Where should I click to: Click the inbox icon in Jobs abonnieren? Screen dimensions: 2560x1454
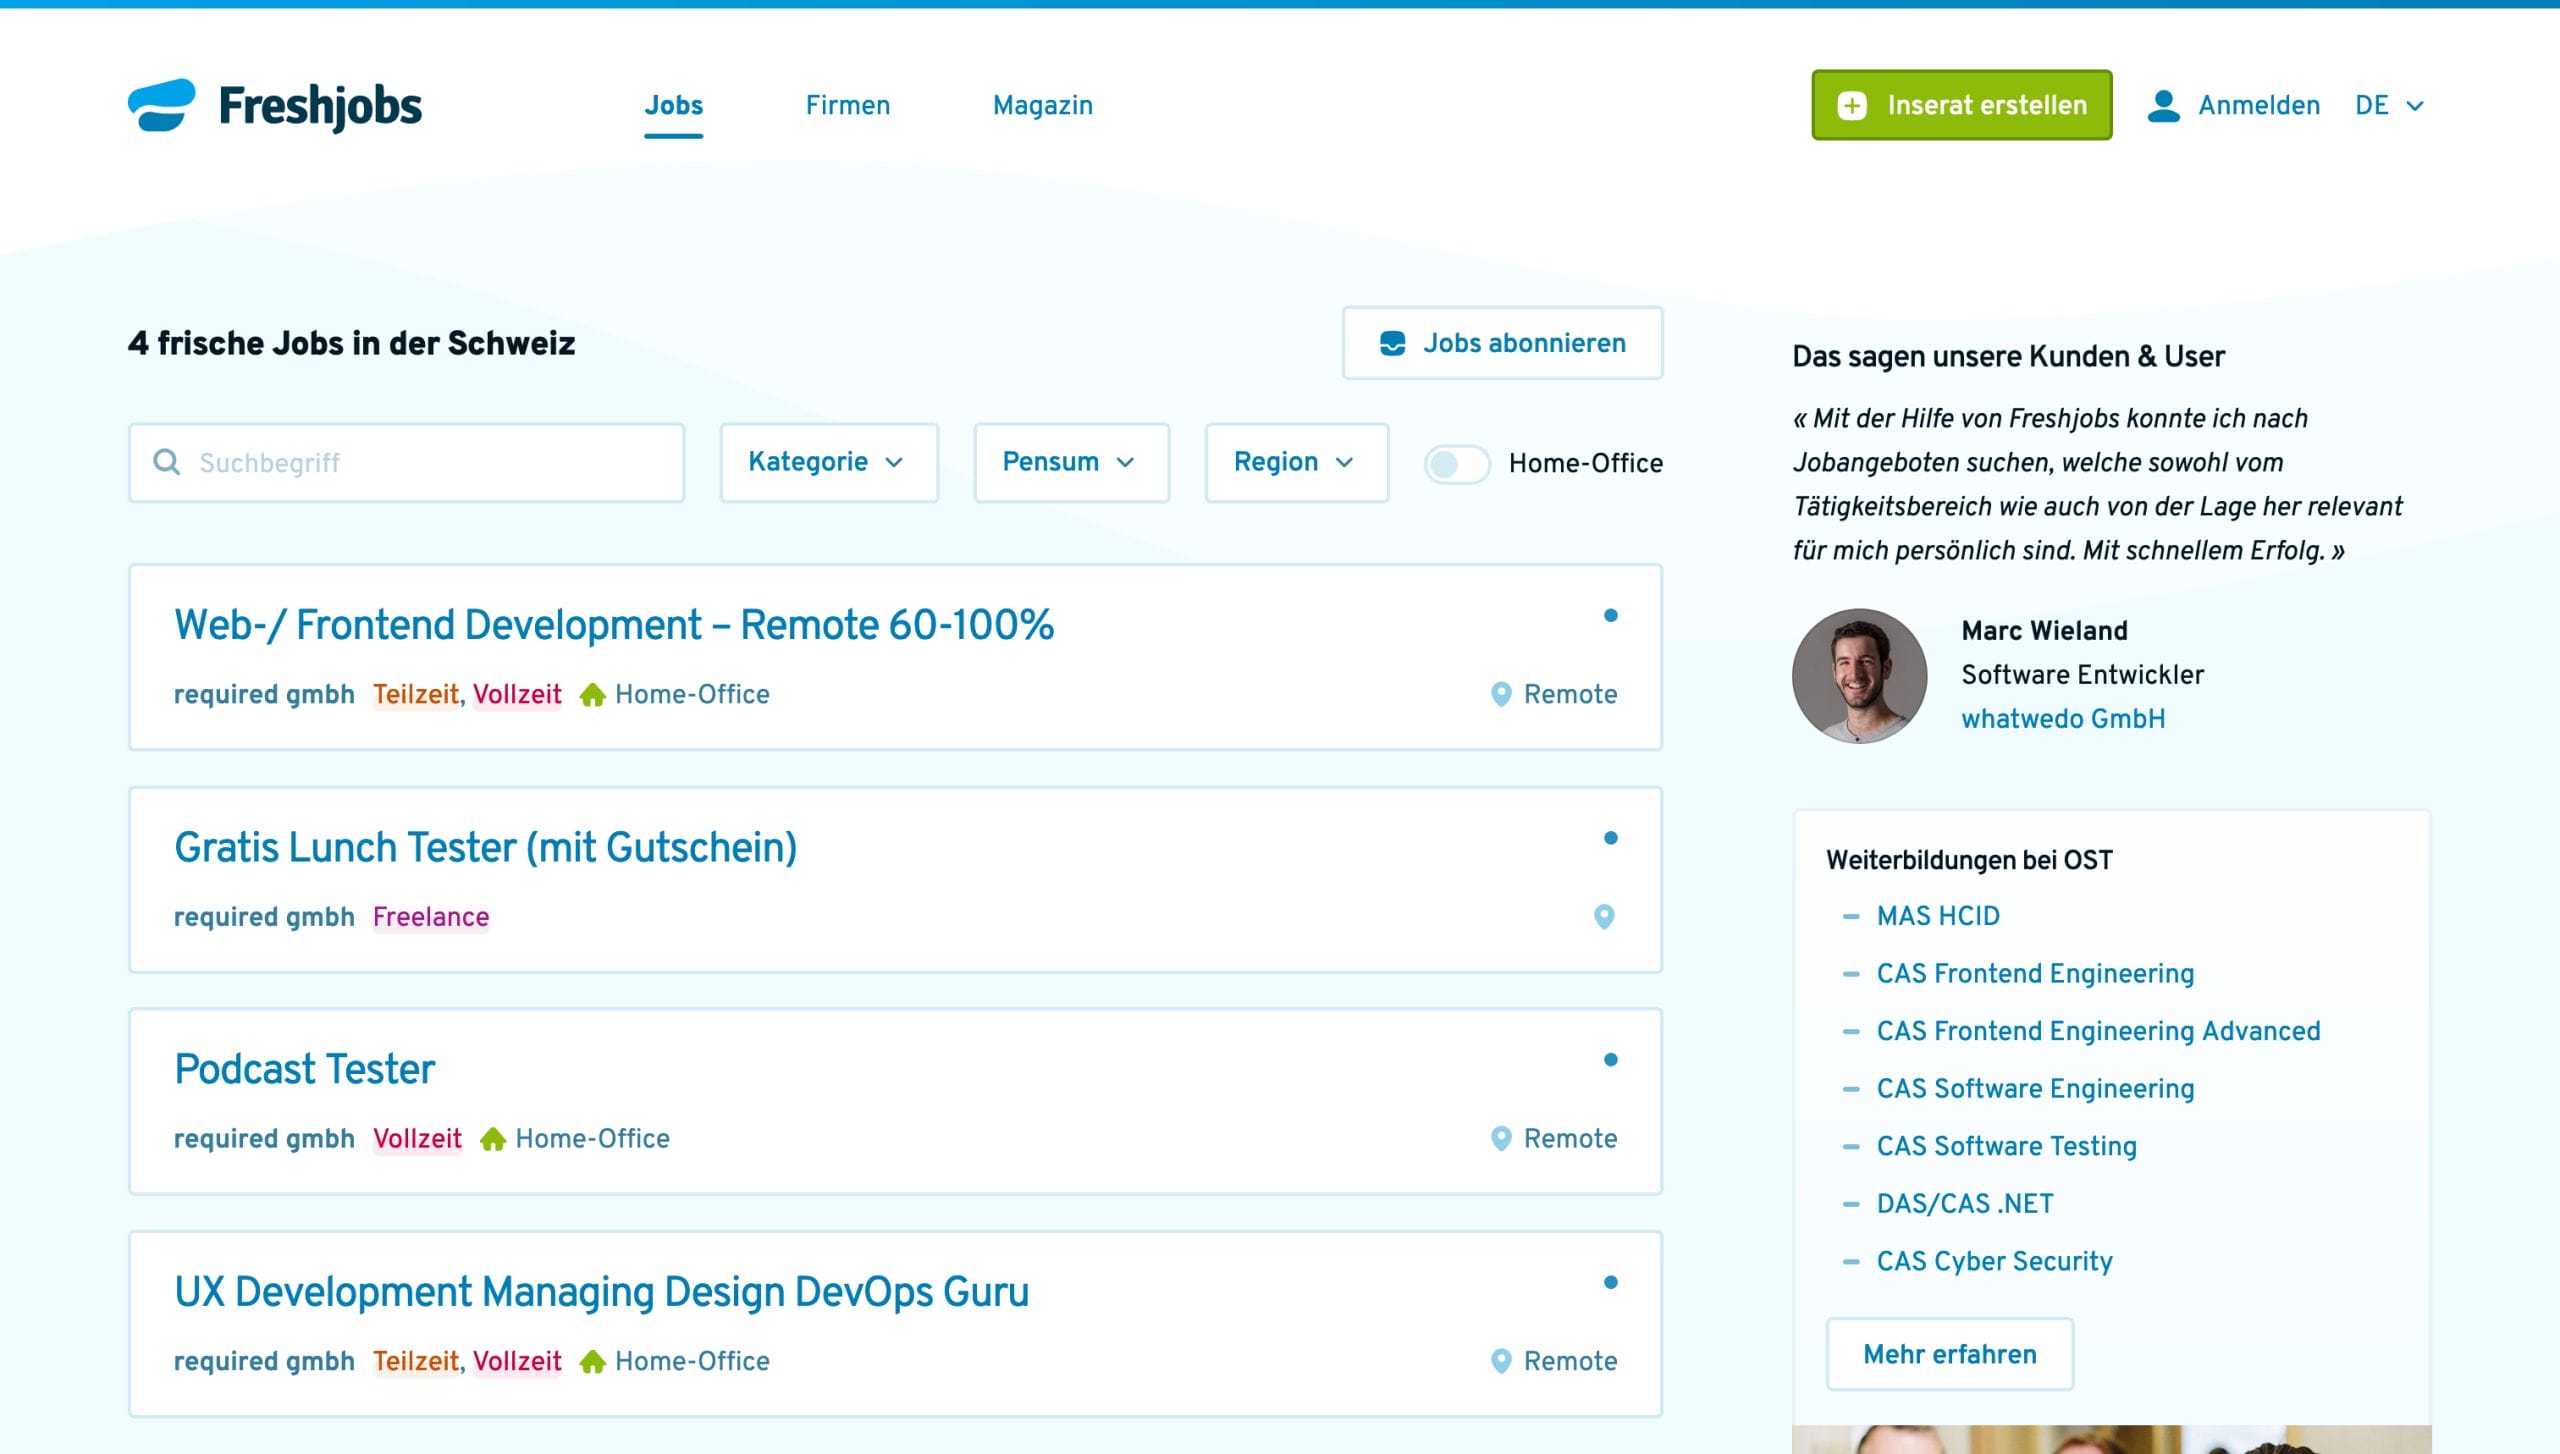click(1392, 343)
